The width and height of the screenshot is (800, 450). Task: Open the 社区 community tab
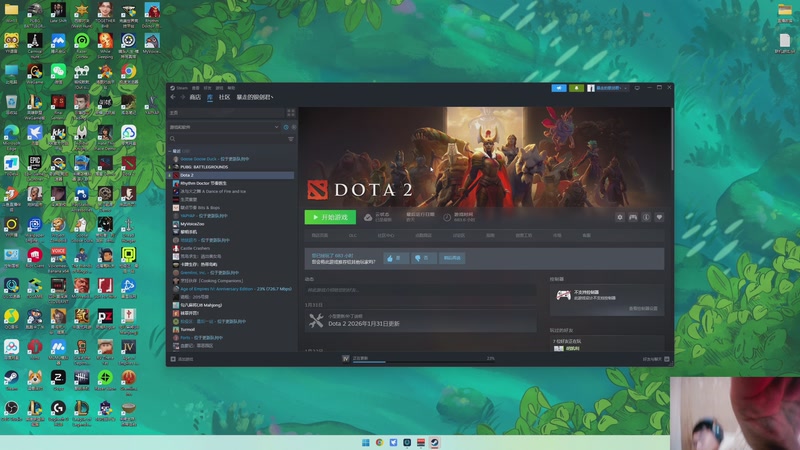[x=224, y=97]
